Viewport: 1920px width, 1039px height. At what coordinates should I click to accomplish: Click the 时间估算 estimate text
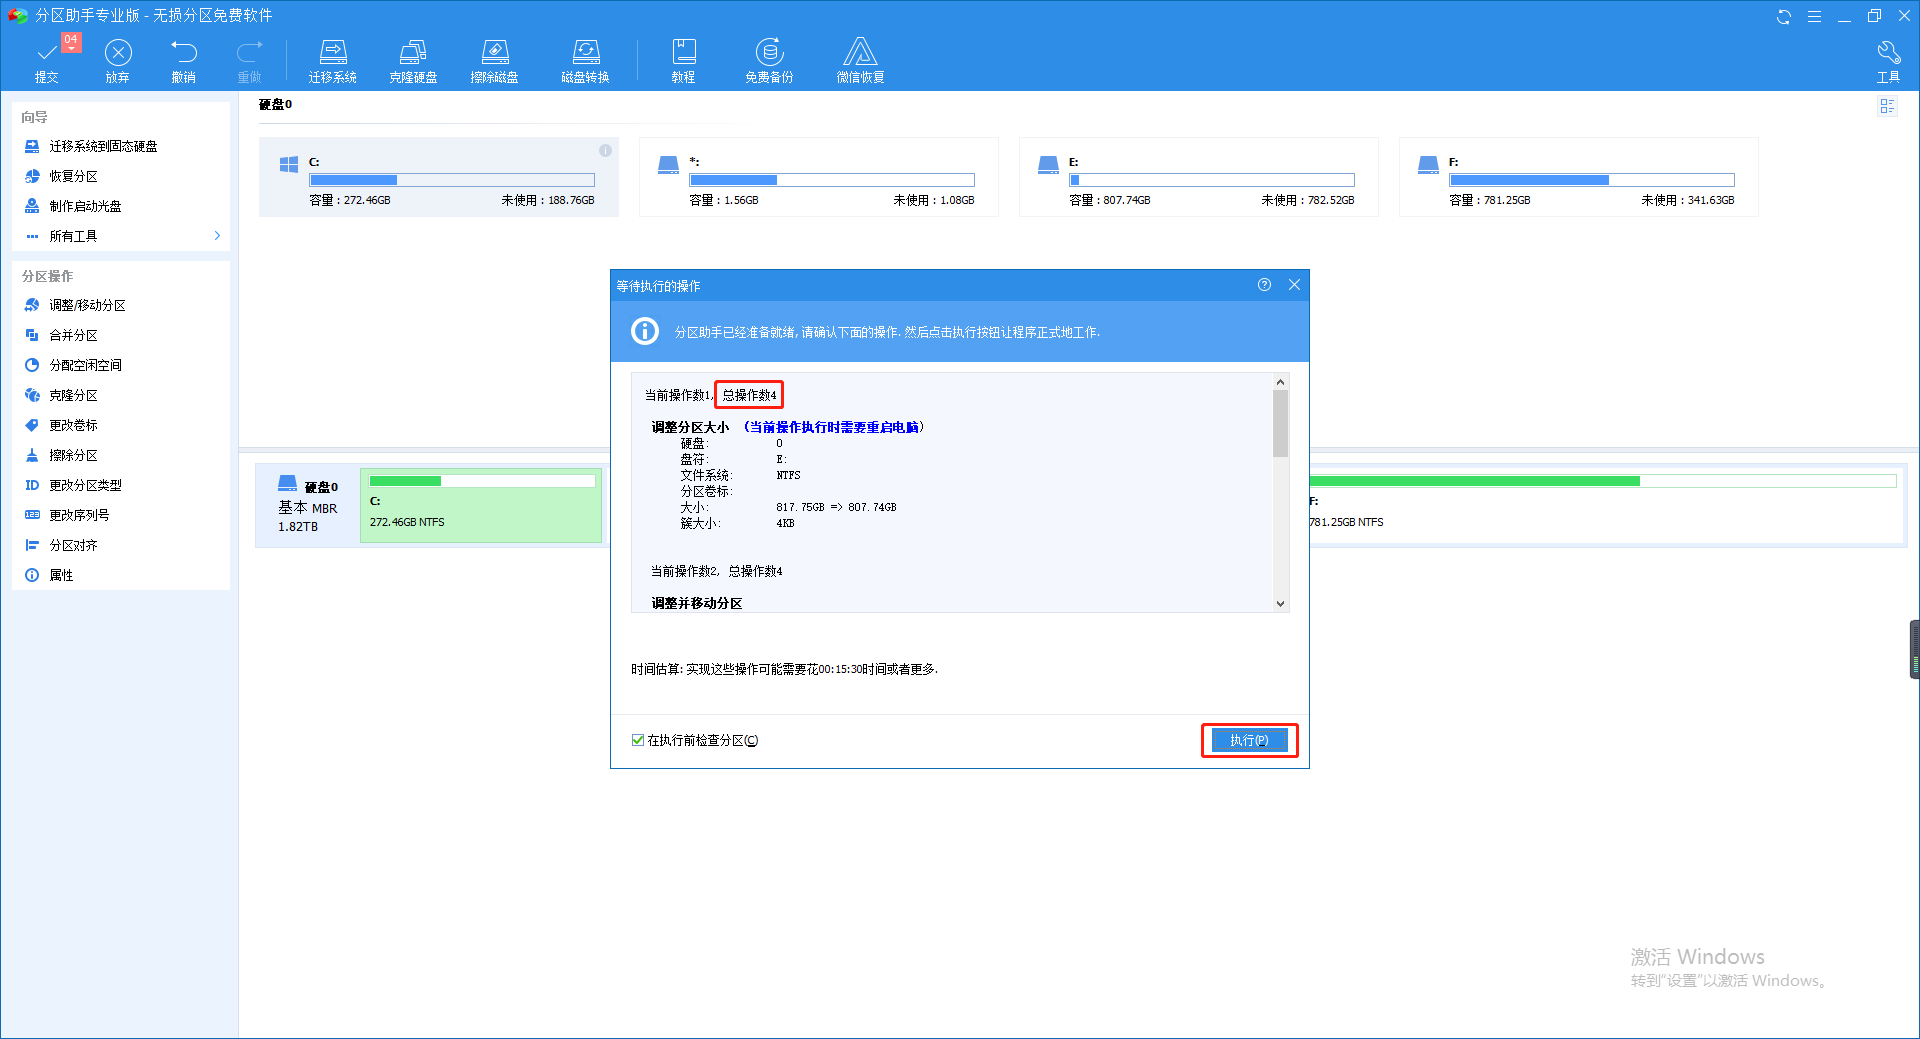[785, 669]
